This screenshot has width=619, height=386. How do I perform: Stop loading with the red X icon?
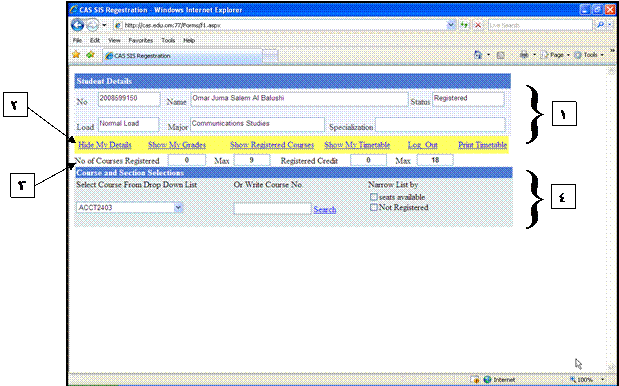point(478,25)
